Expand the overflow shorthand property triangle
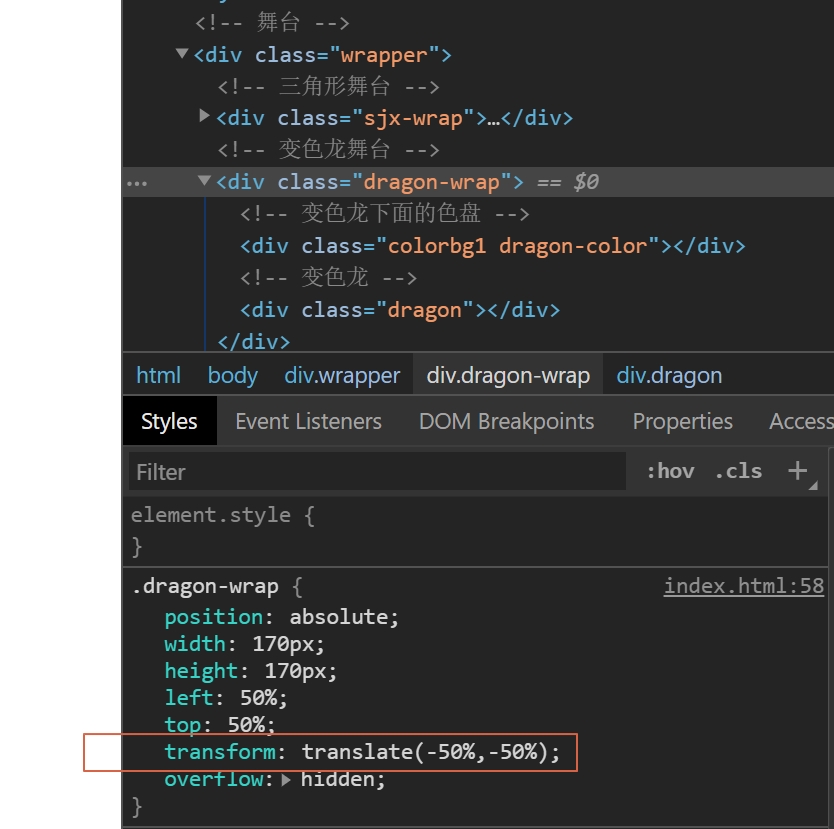 (286, 780)
